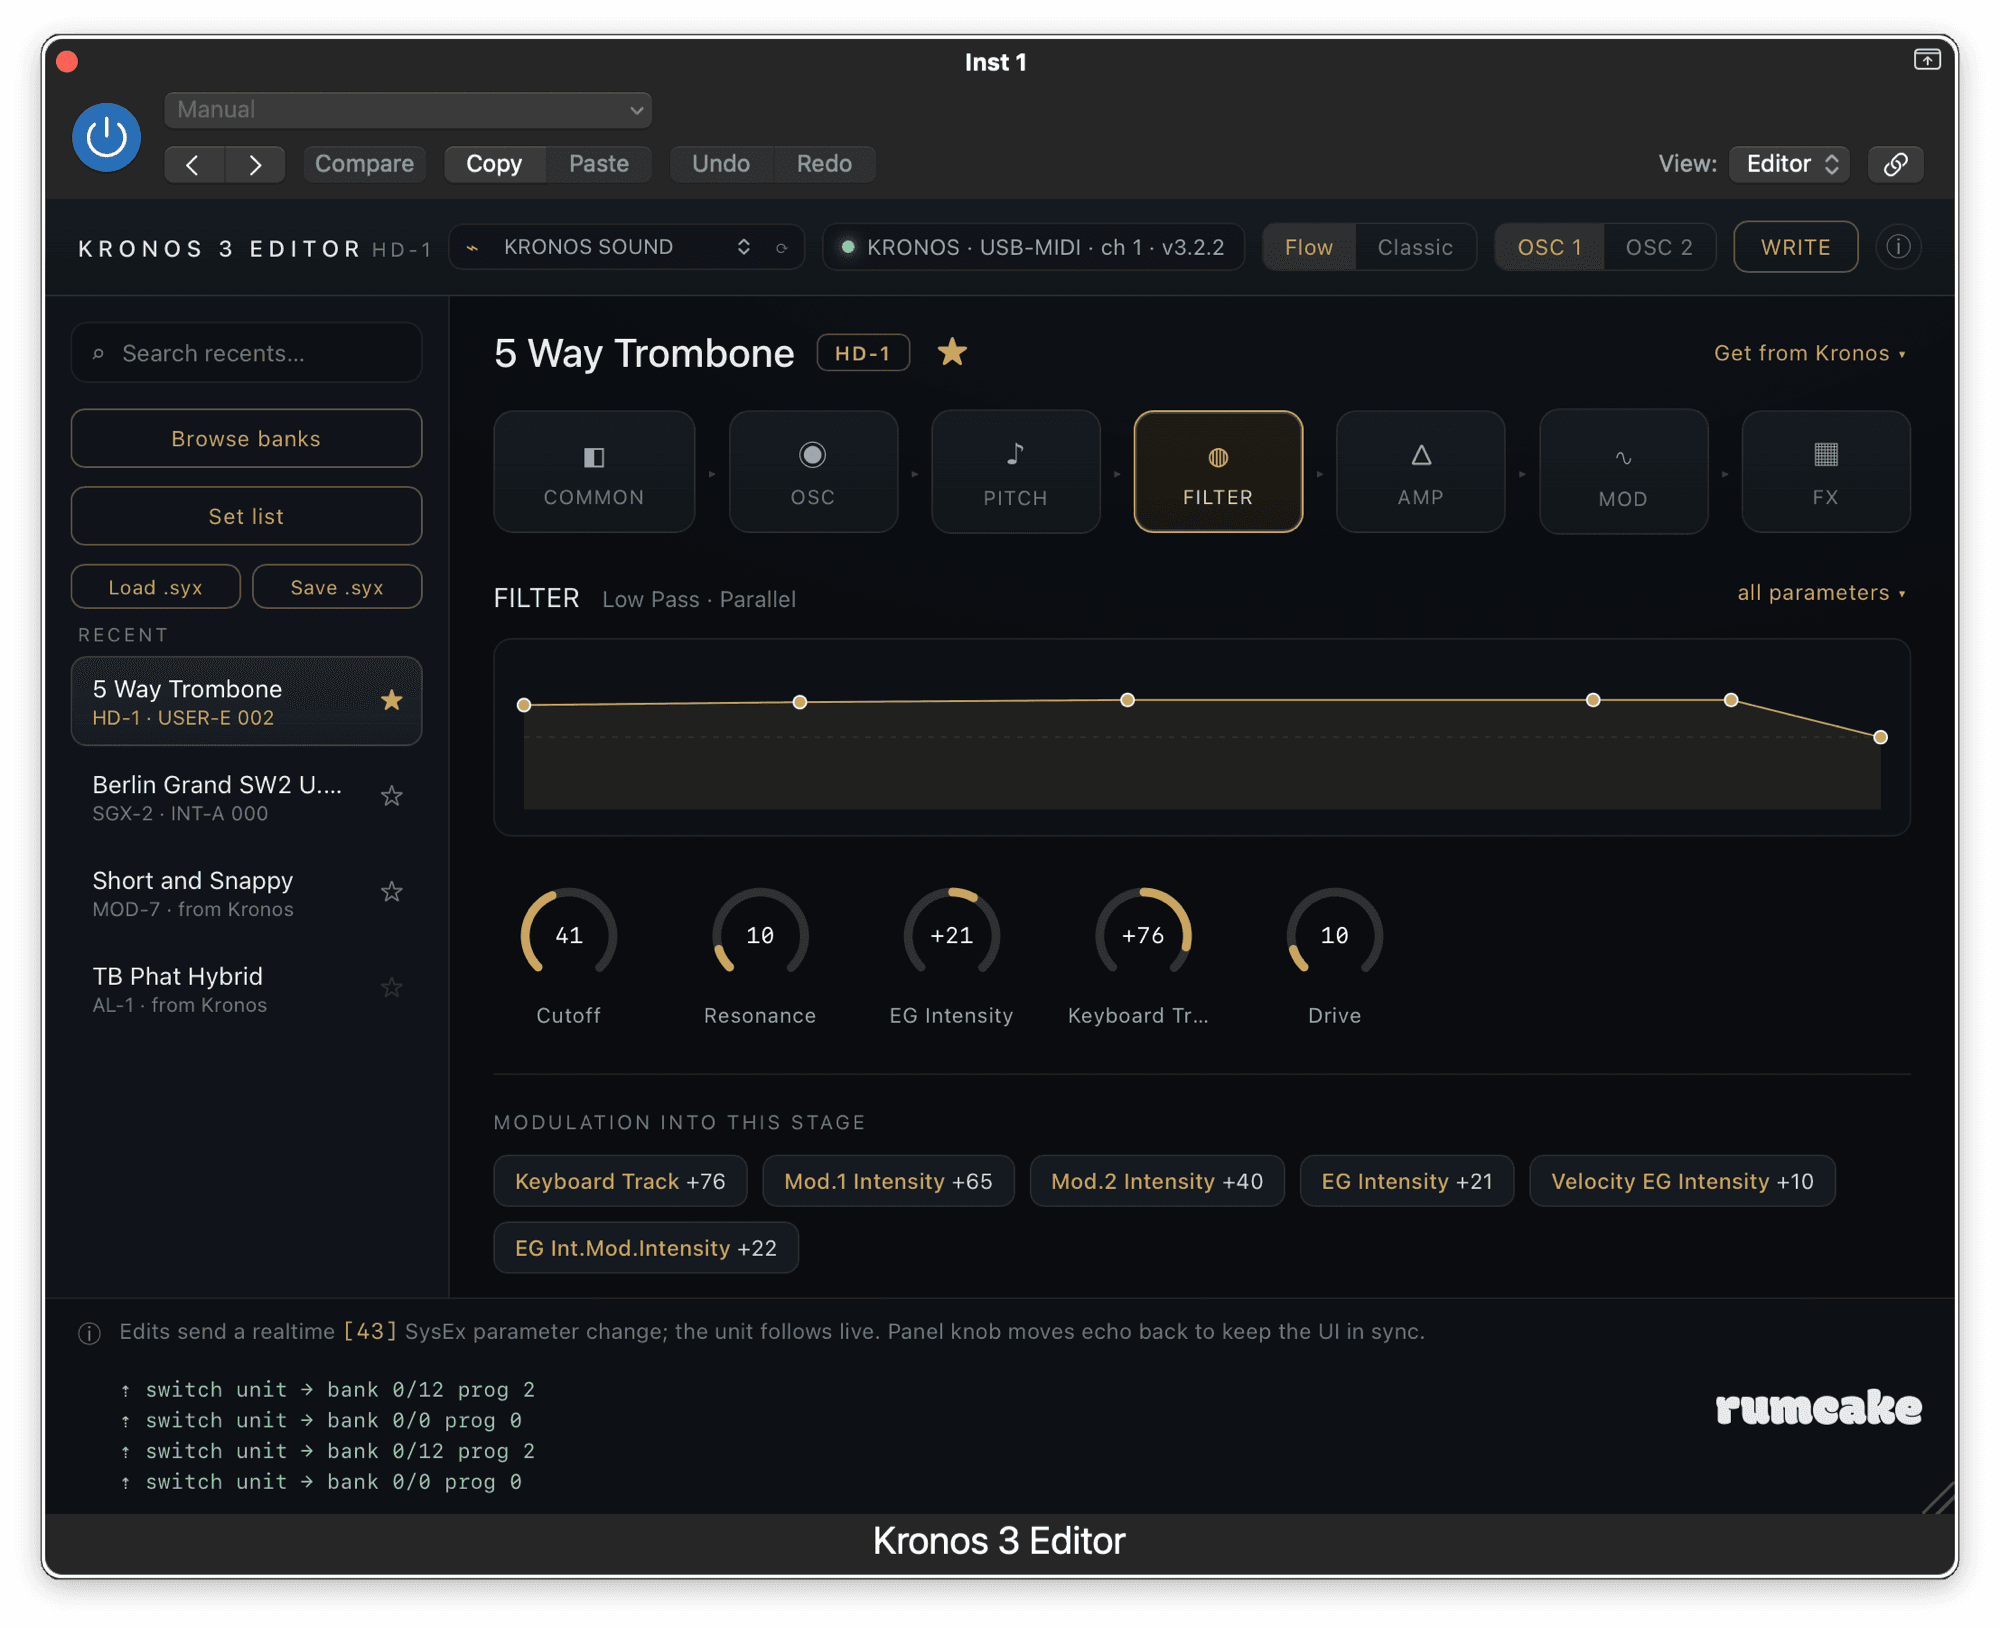Go to next preset arrow
Viewport: 2000px width, 1628px height.
coord(256,164)
